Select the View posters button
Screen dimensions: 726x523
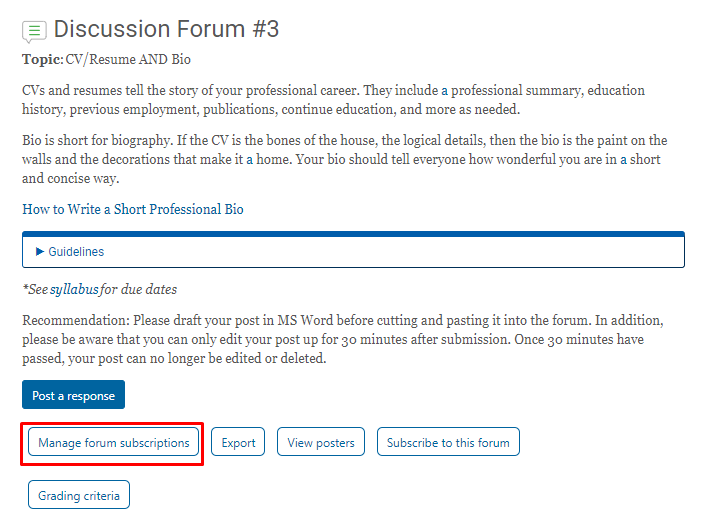[321, 442]
